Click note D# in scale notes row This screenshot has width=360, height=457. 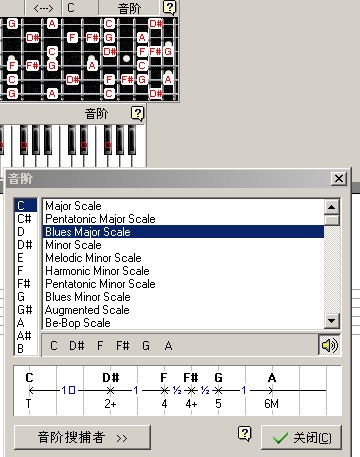[77, 346]
